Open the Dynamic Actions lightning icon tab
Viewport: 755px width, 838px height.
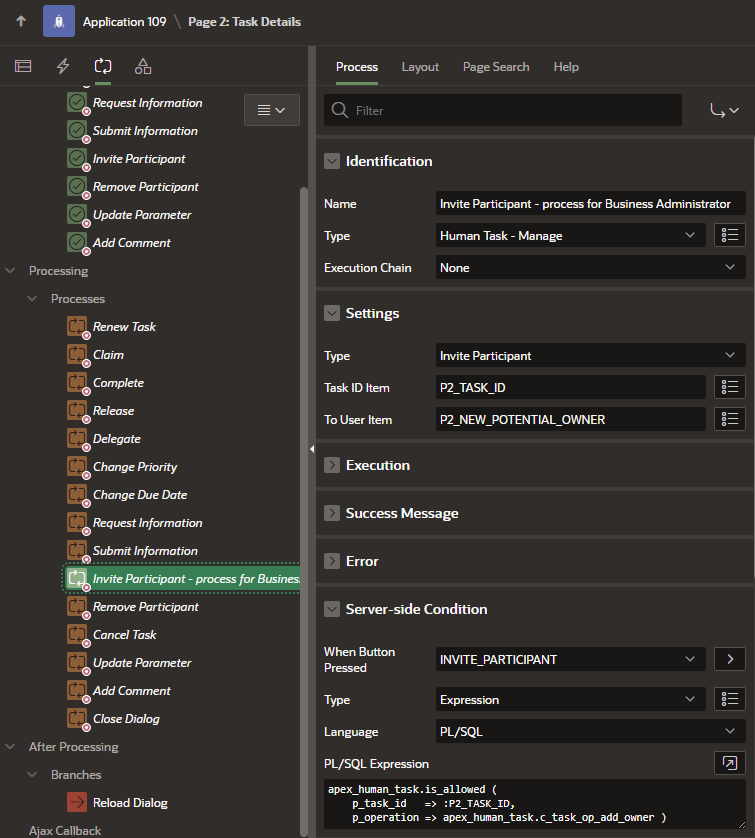point(63,66)
